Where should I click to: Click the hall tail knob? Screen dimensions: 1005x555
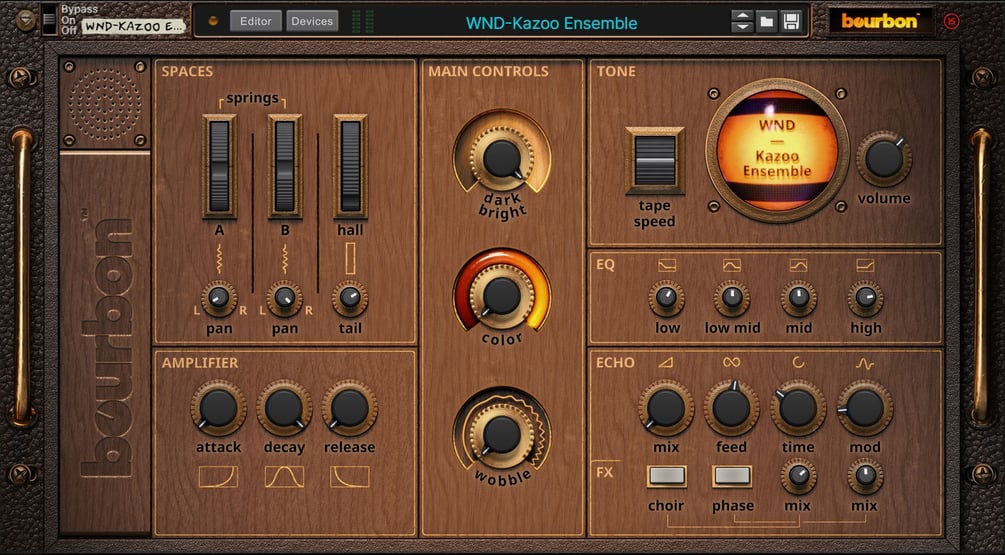(350, 299)
